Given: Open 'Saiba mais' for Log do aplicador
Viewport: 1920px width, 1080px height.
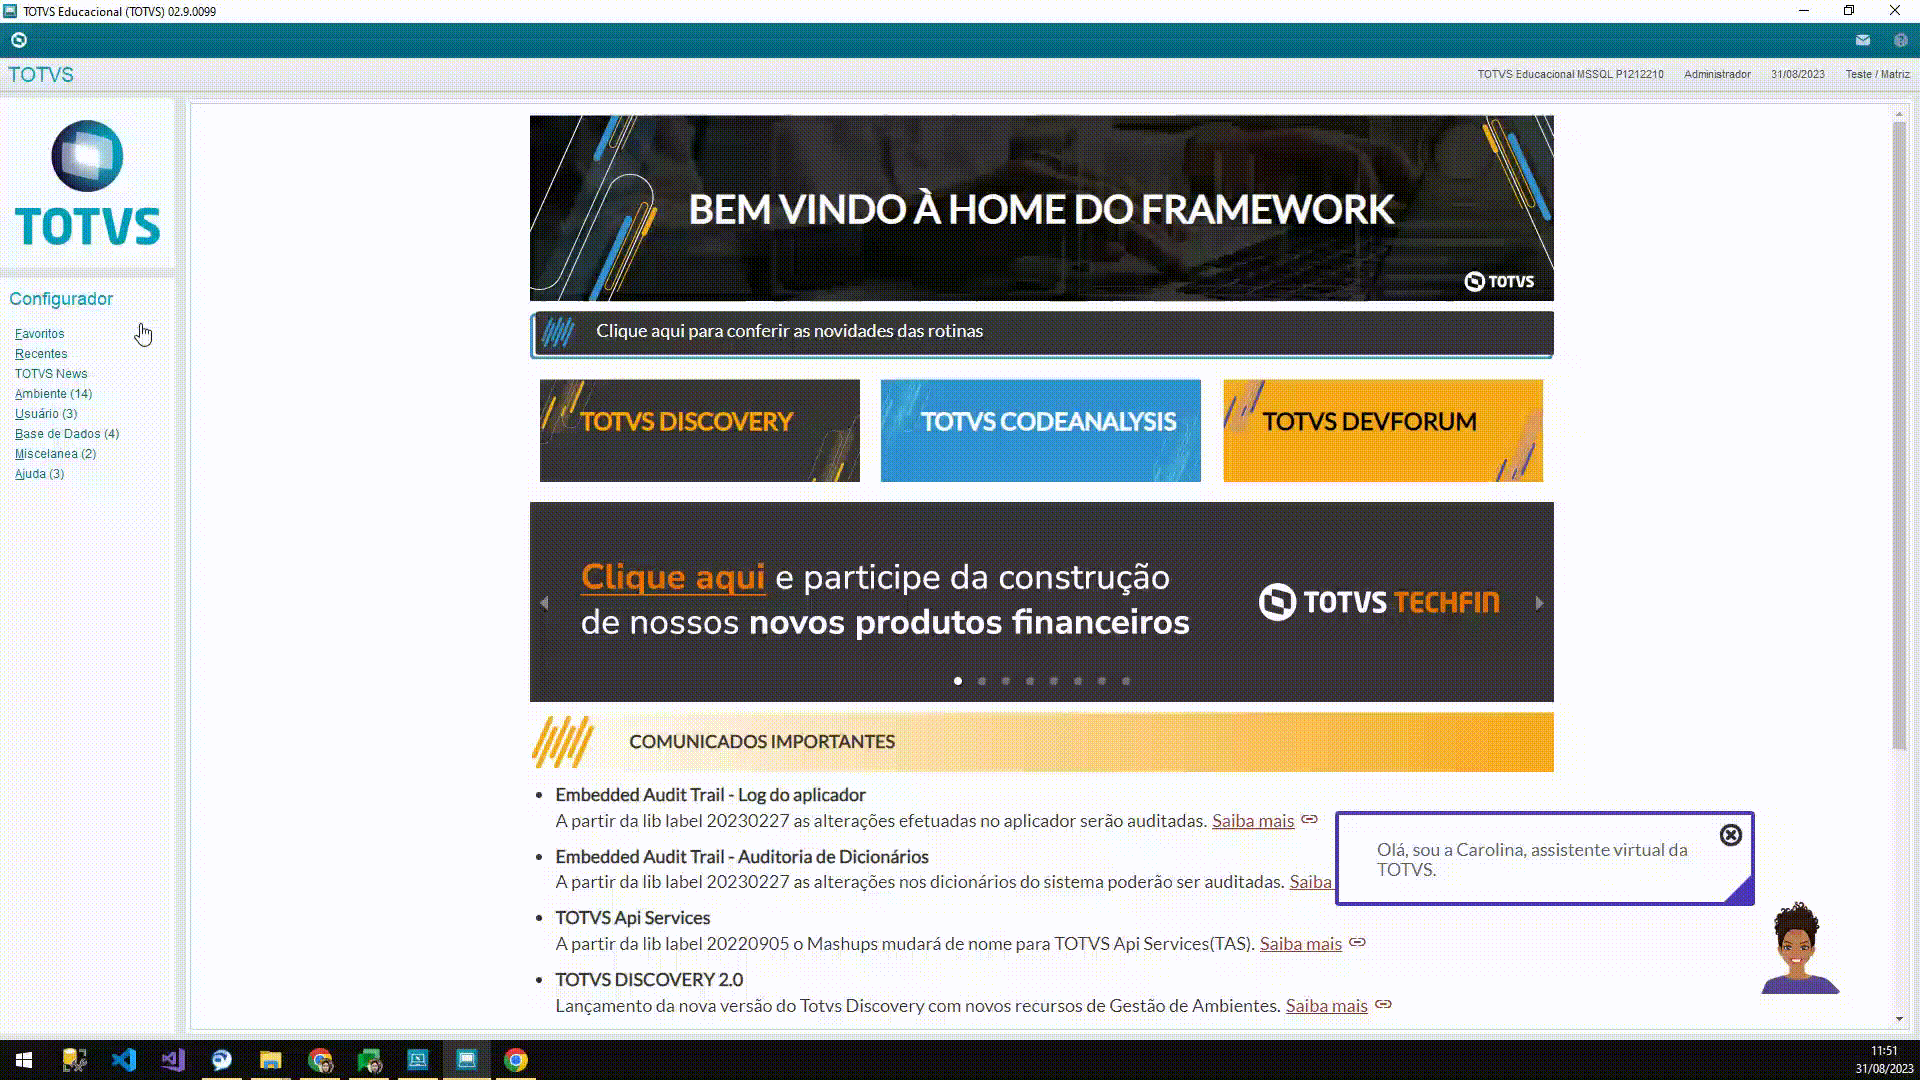Looking at the screenshot, I should [1253, 821].
